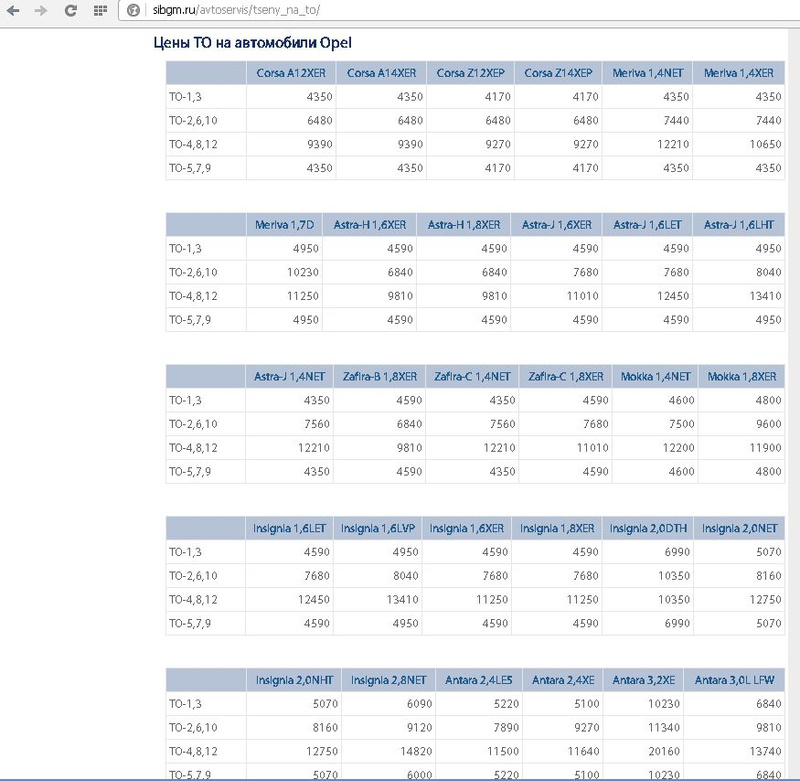
Task: Select value 11340 under Antara 3,2XE
Action: (x=663, y=727)
